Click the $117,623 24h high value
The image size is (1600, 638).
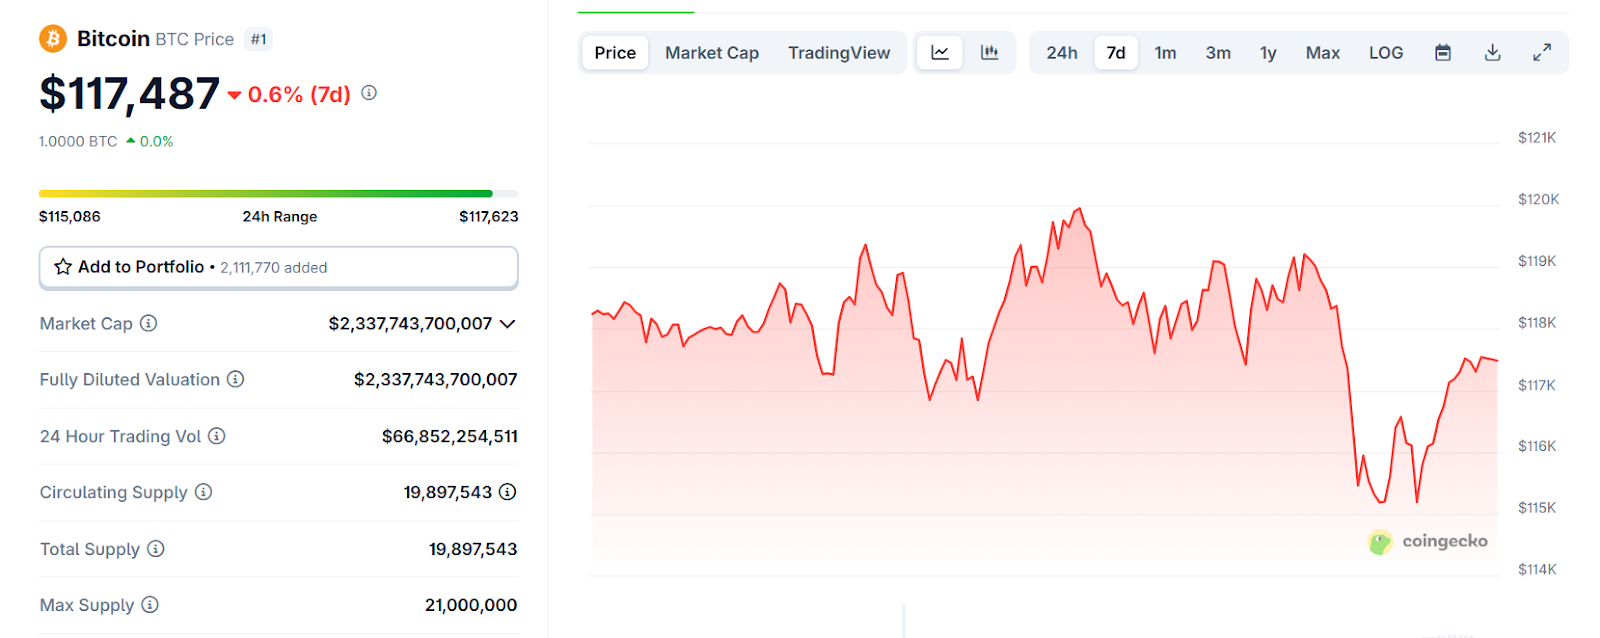[489, 216]
